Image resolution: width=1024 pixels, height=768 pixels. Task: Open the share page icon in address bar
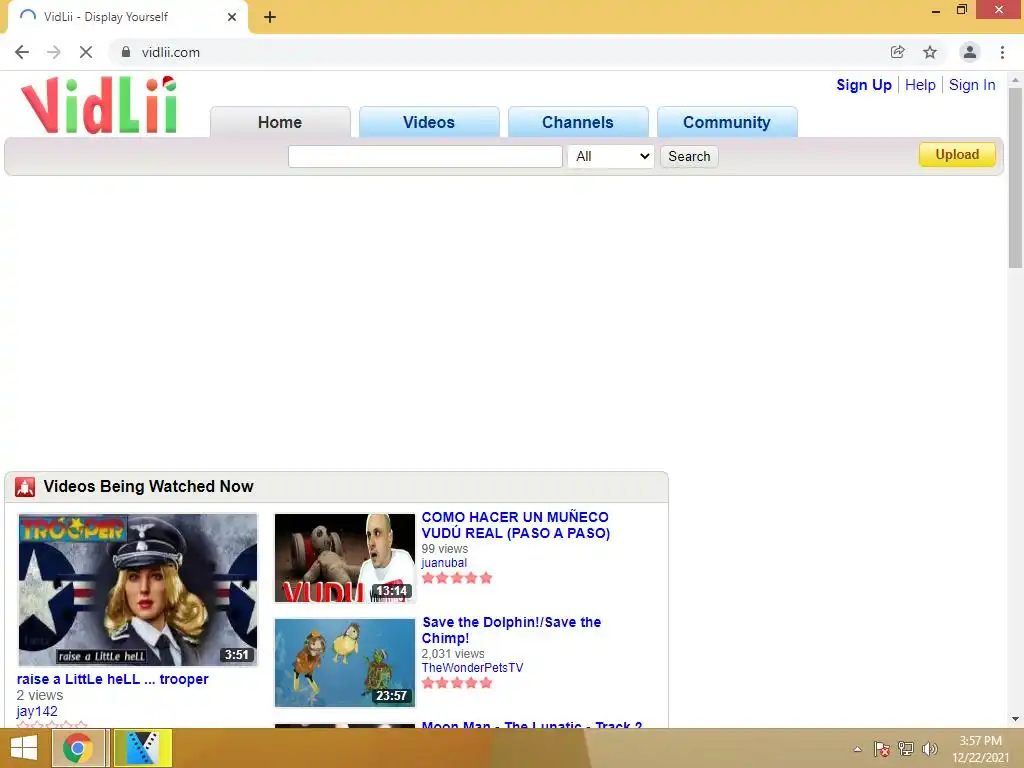click(898, 52)
